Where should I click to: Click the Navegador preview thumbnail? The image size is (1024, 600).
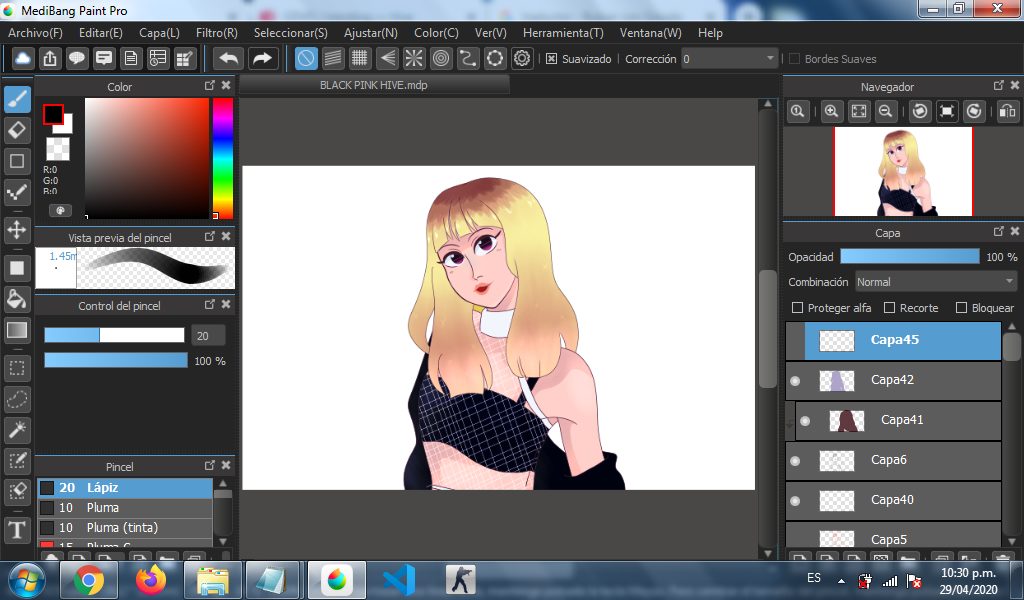pos(903,171)
